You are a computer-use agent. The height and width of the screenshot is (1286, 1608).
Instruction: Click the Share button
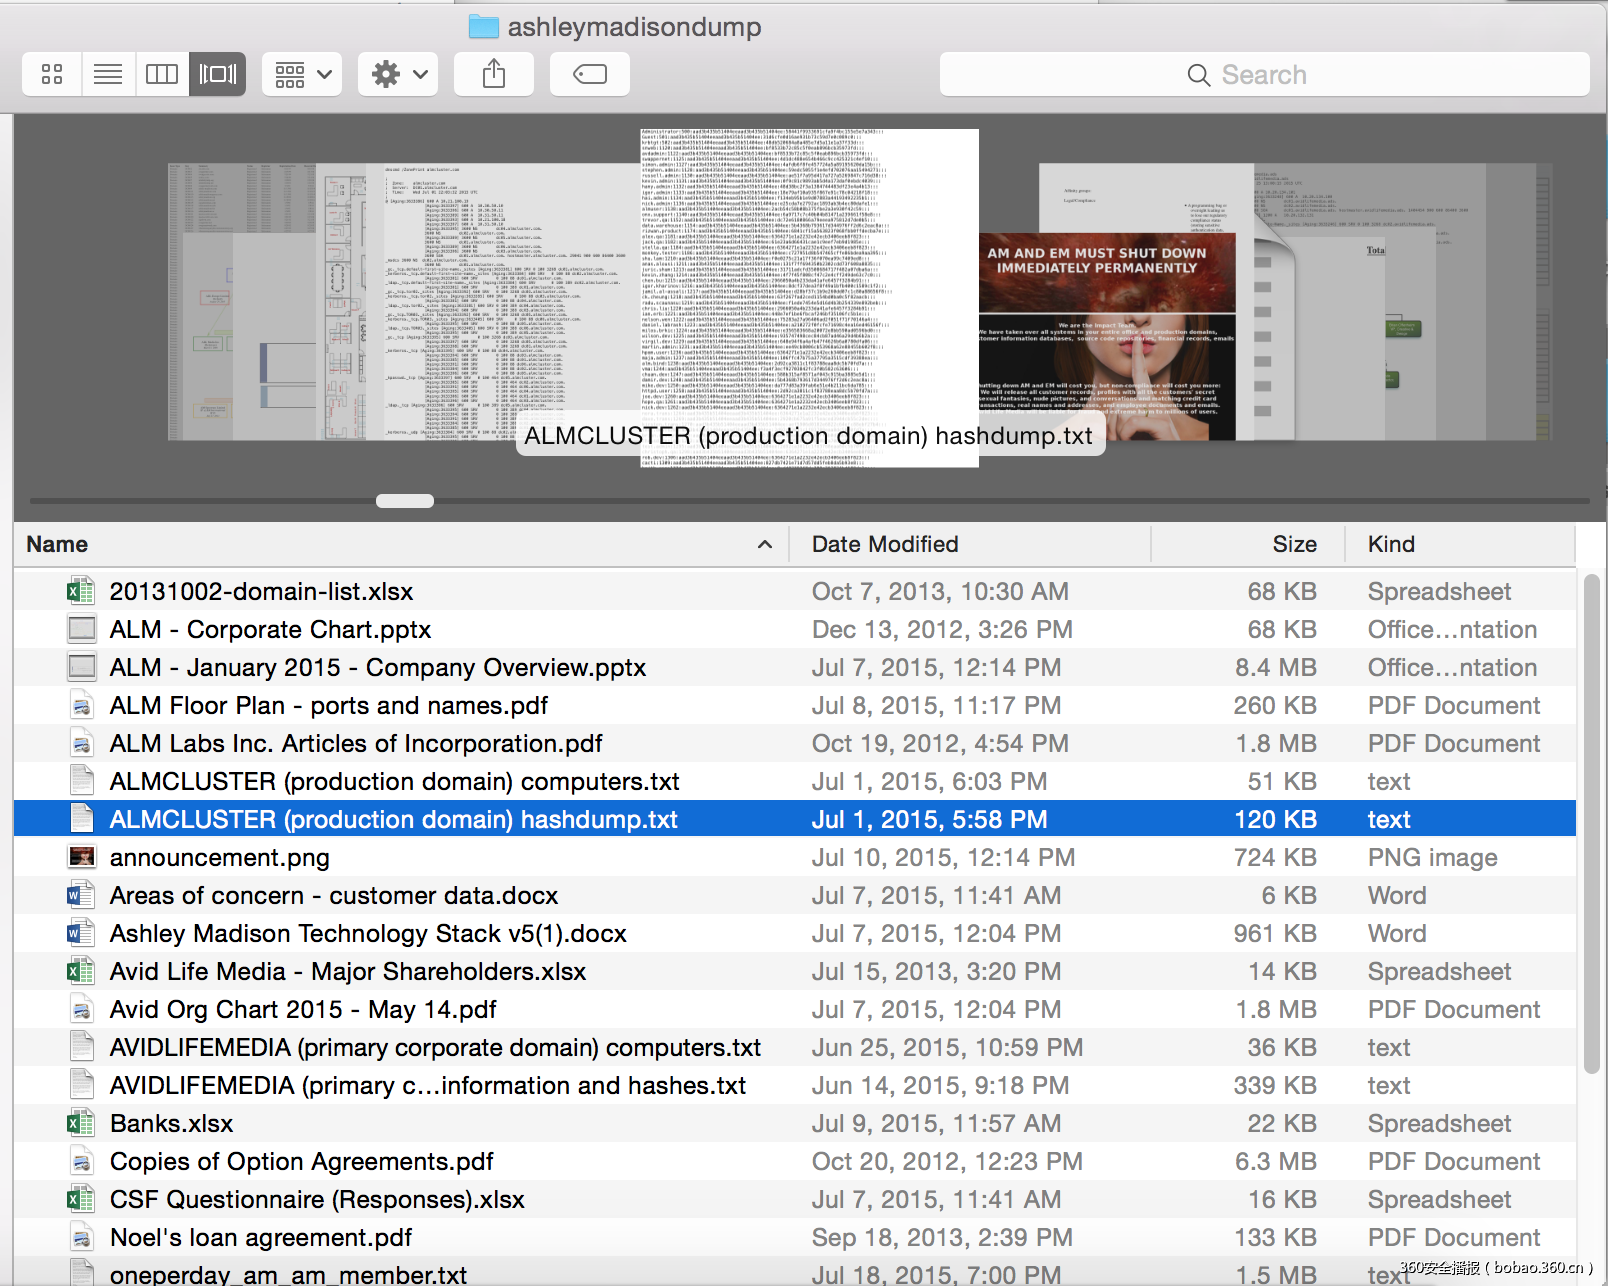click(494, 74)
